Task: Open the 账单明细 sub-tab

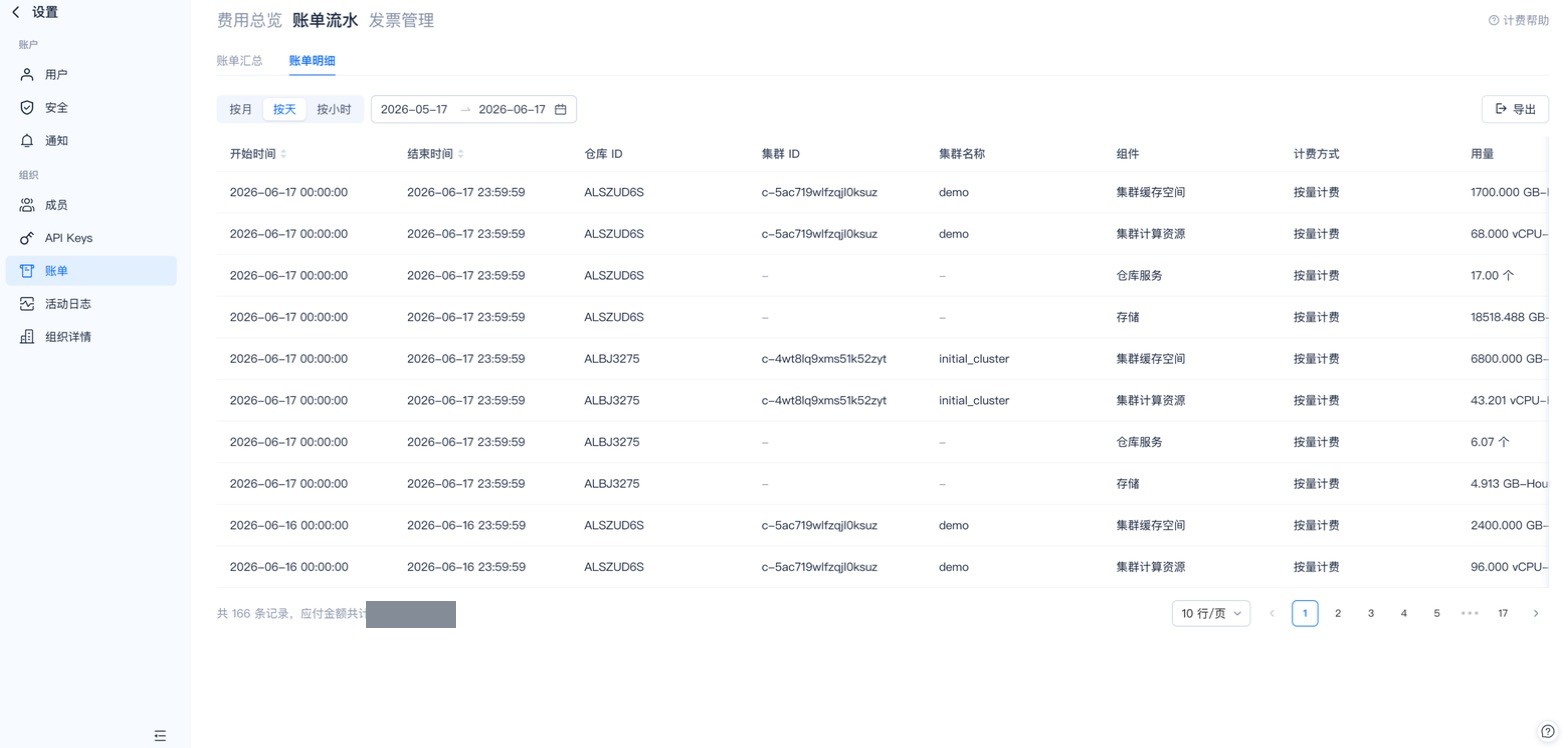Action: pyautogui.click(x=312, y=60)
